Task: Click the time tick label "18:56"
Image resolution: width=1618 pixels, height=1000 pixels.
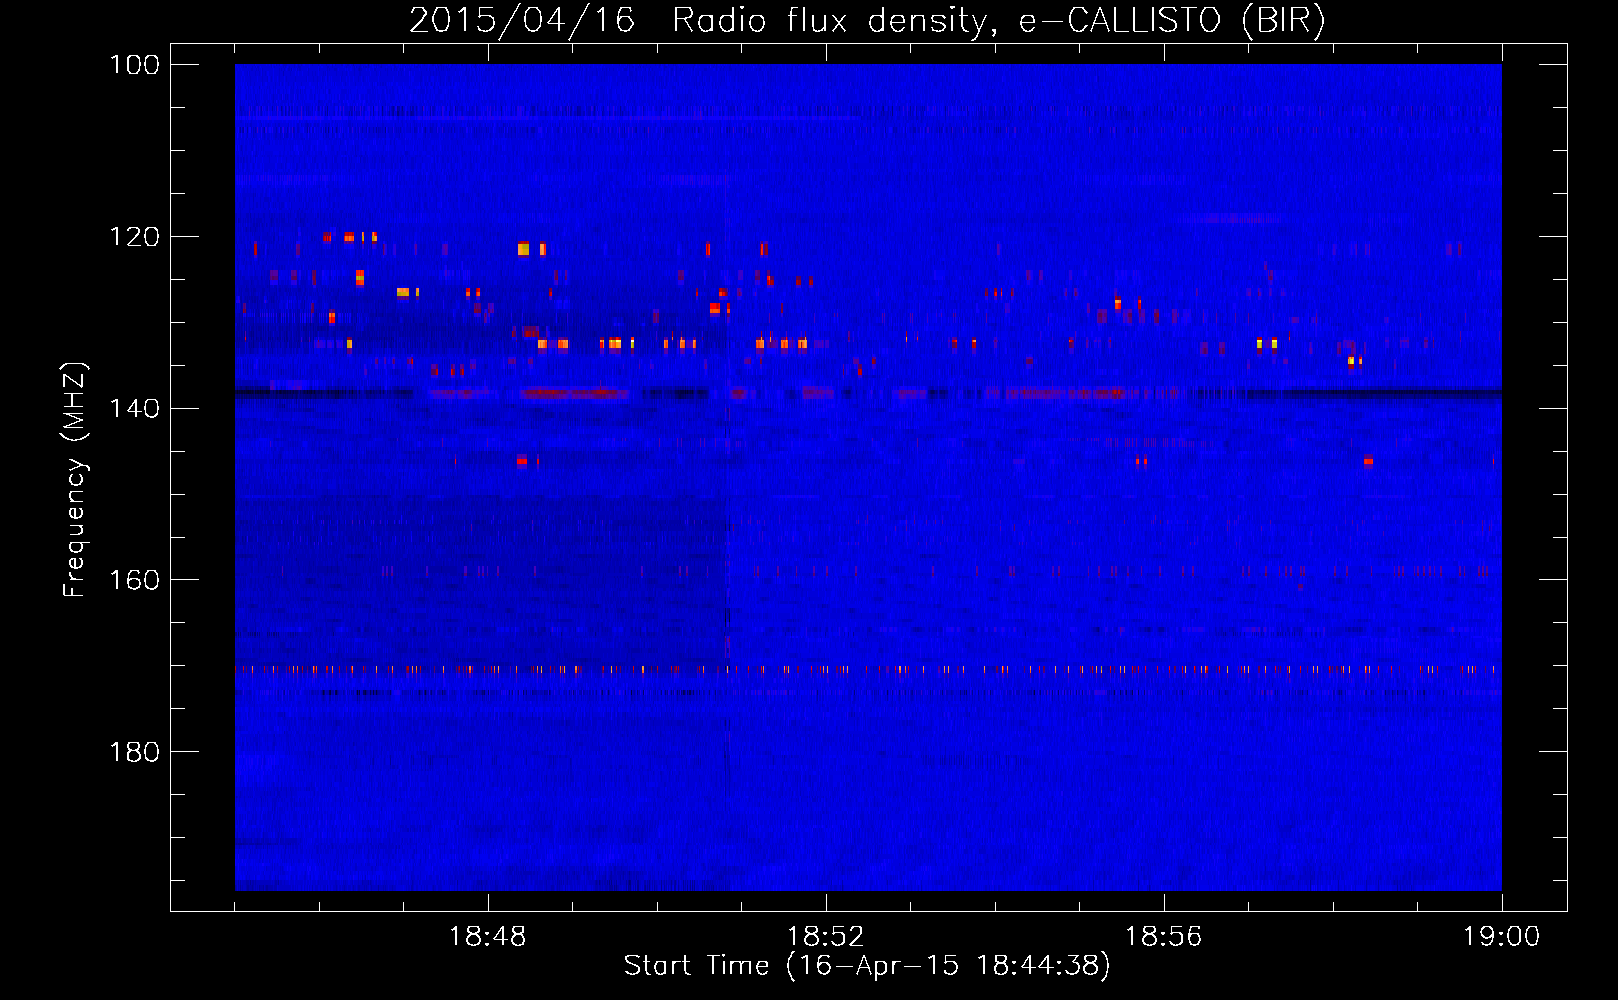Action: 1164,937
